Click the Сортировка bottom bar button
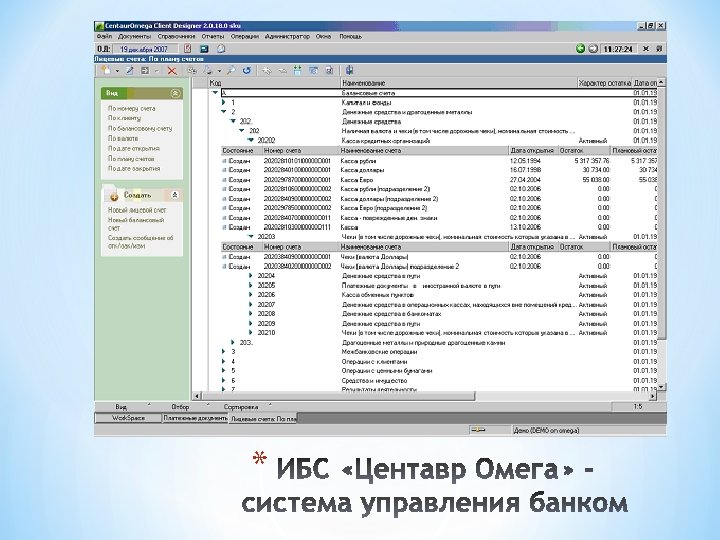Image resolution: width=720 pixels, height=540 pixels. pyautogui.click(x=241, y=407)
